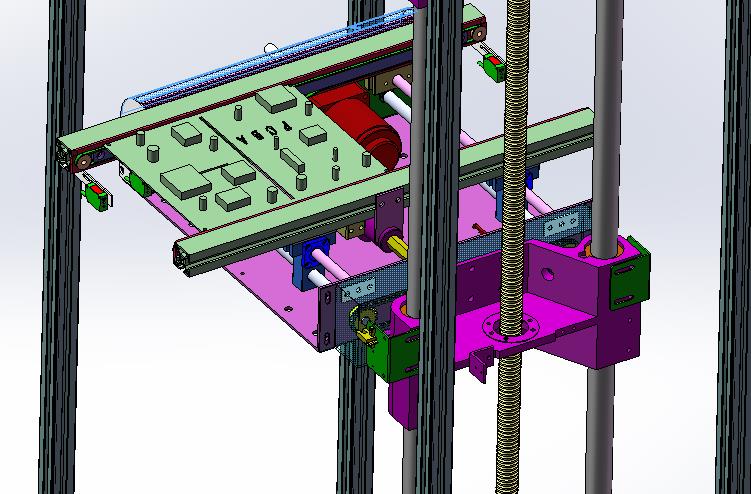Pick the largest rectangular component on the circuit board
Screen dimensions: 751x494
pos(185,182)
